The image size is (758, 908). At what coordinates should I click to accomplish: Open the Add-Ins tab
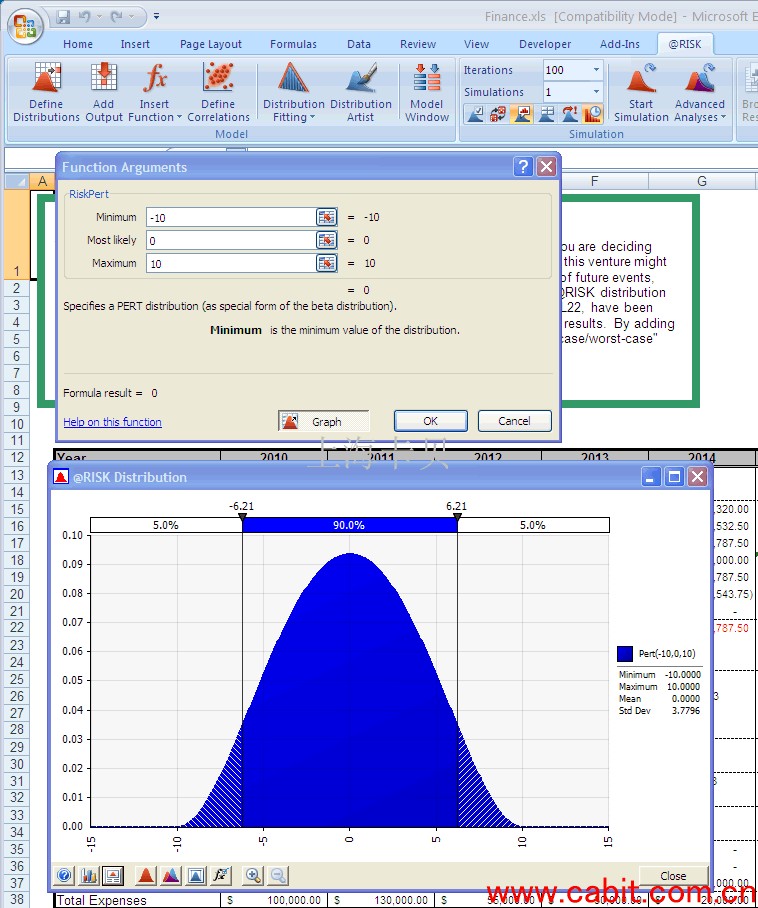pos(620,44)
